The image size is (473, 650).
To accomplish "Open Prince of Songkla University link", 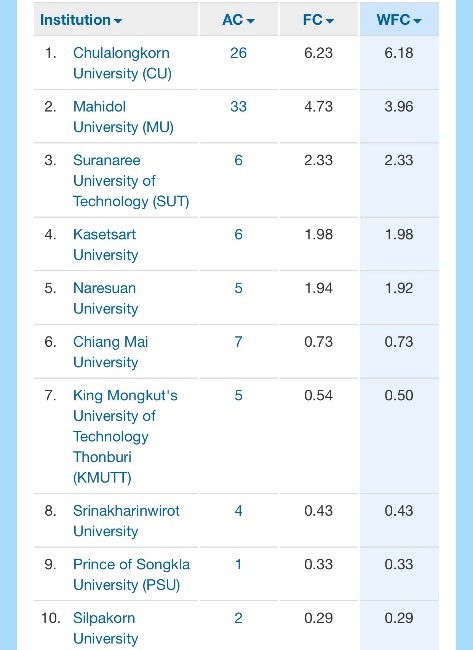I will click(x=131, y=575).
